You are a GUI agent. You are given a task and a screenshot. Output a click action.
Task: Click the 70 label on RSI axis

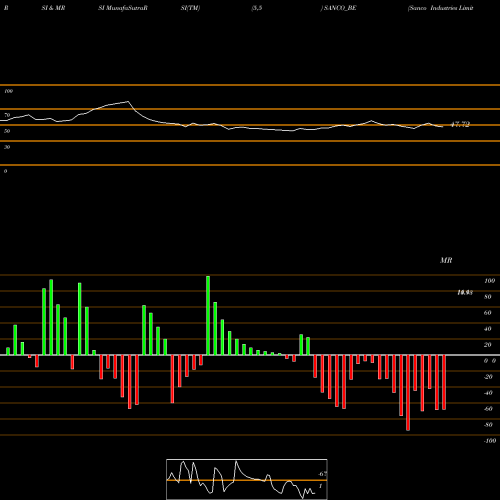click(x=7, y=115)
